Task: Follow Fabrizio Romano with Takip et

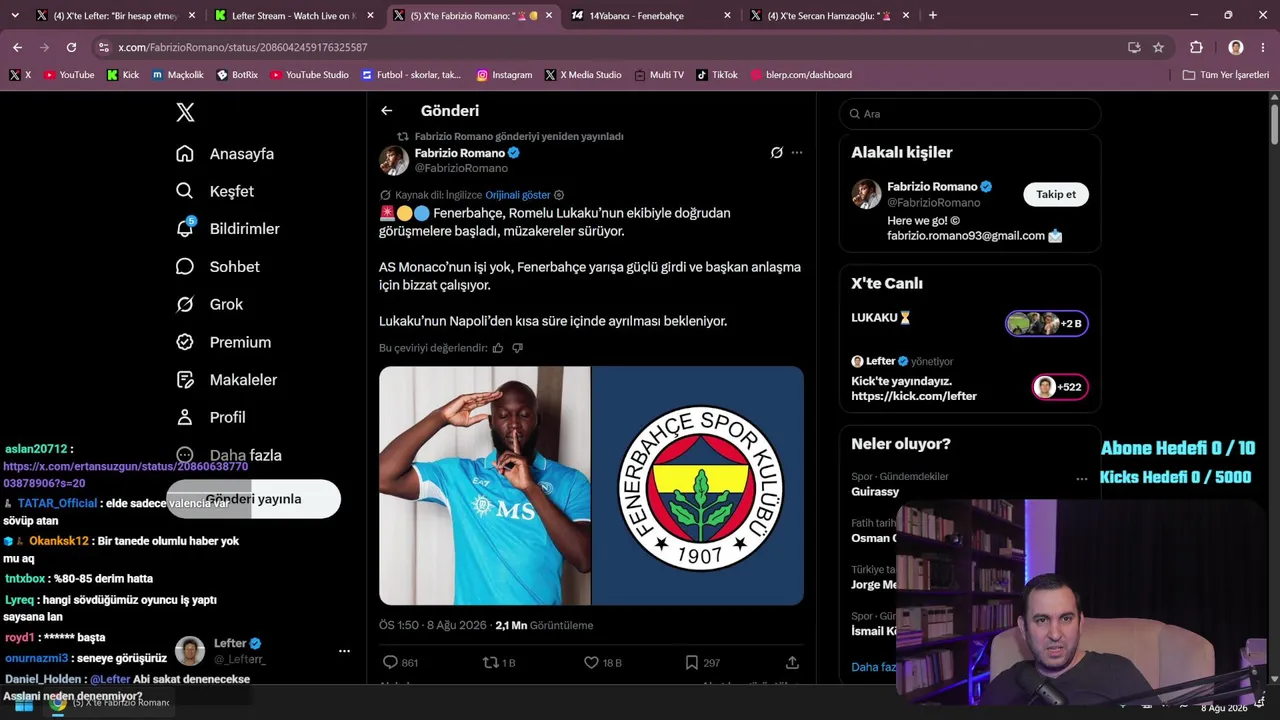Action: (x=1056, y=194)
